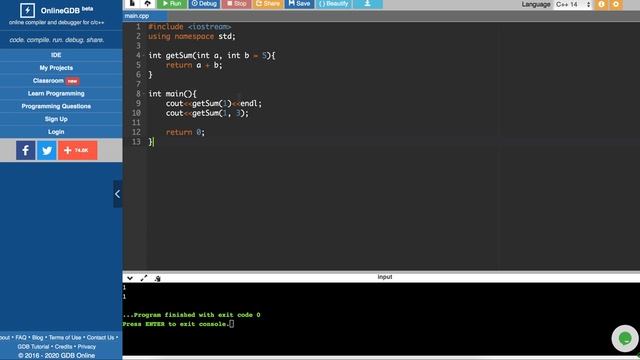The image size is (640, 360).
Task: Click the 'cout<<getSum(1)<<endl;' code line
Action: click(214, 104)
